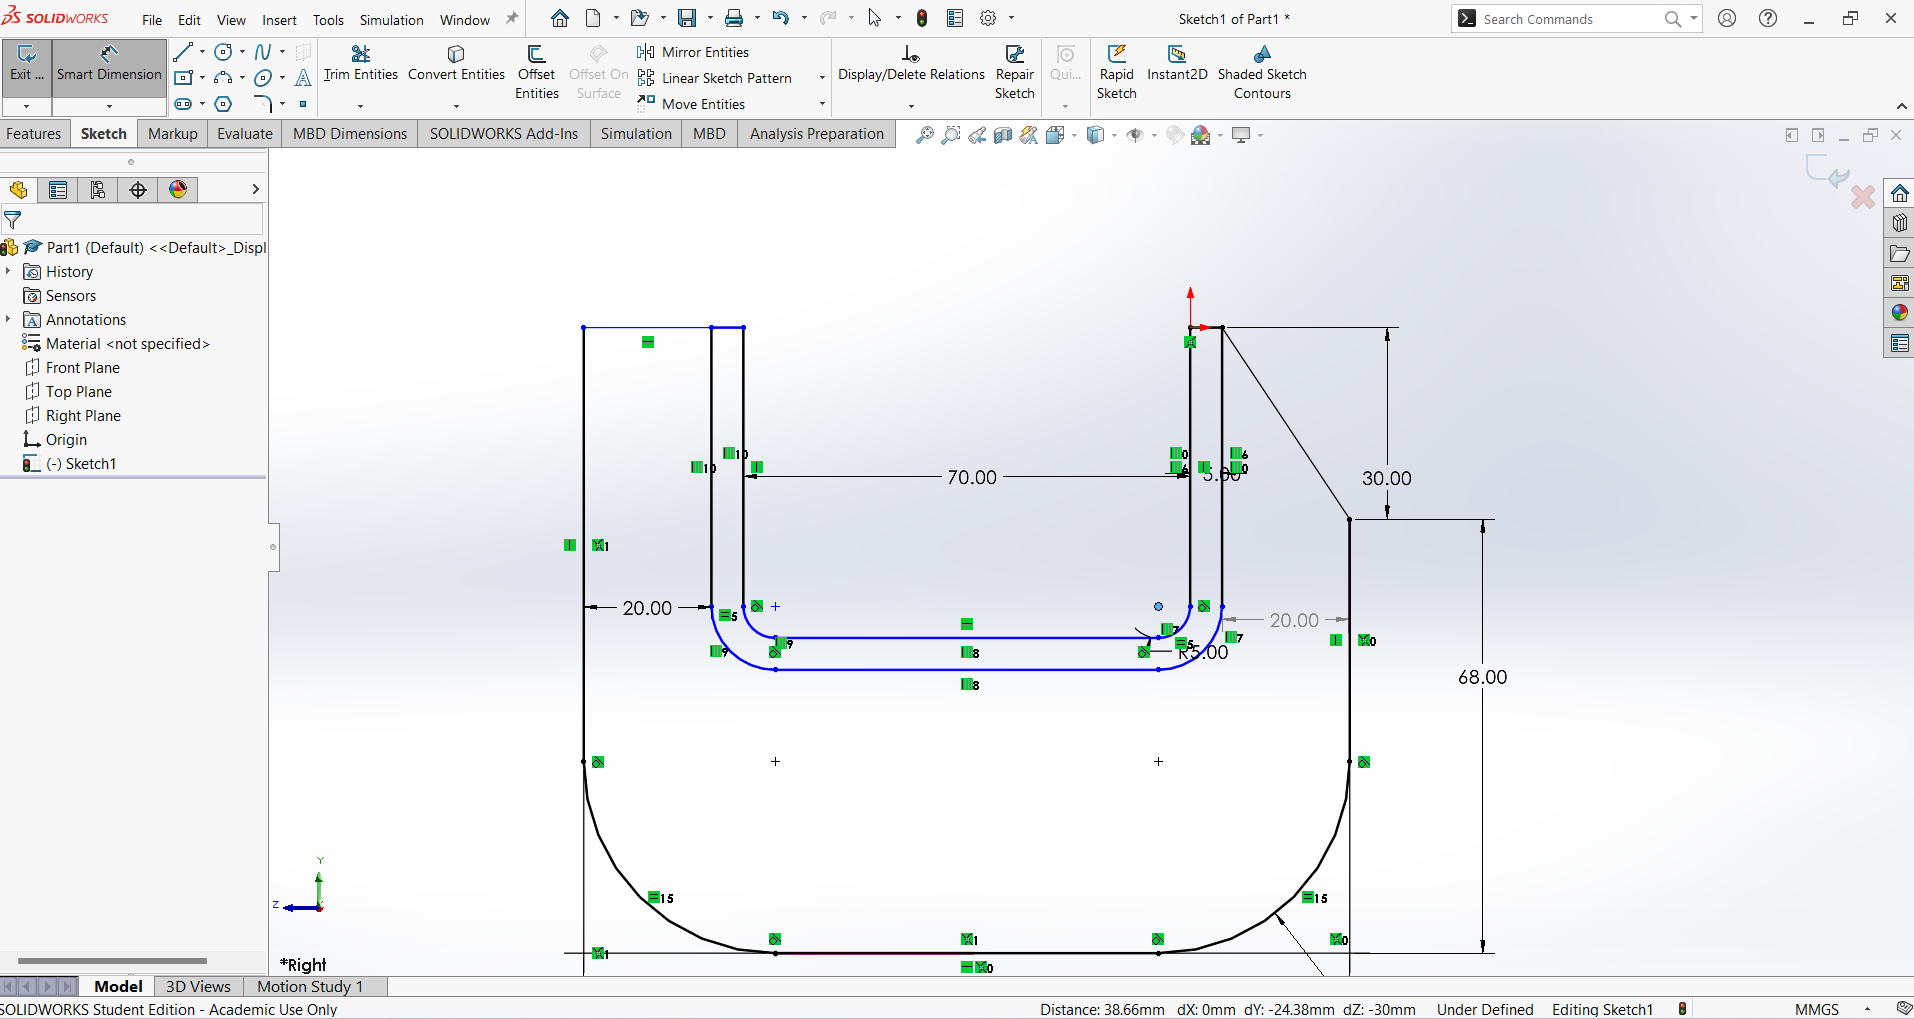Open Display/Delete Relations
Viewport: 1914px width, 1019px height.
click(911, 64)
